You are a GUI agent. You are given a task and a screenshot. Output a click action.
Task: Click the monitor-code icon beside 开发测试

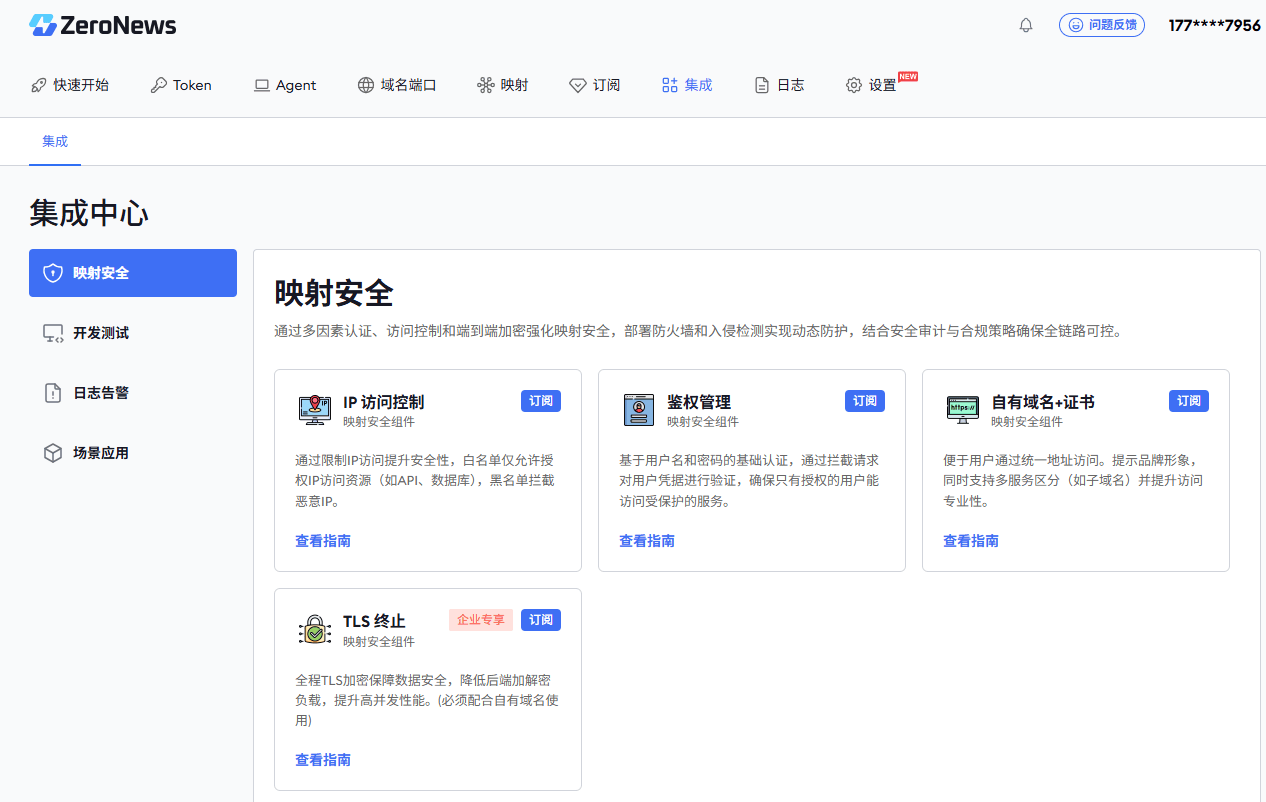54,333
